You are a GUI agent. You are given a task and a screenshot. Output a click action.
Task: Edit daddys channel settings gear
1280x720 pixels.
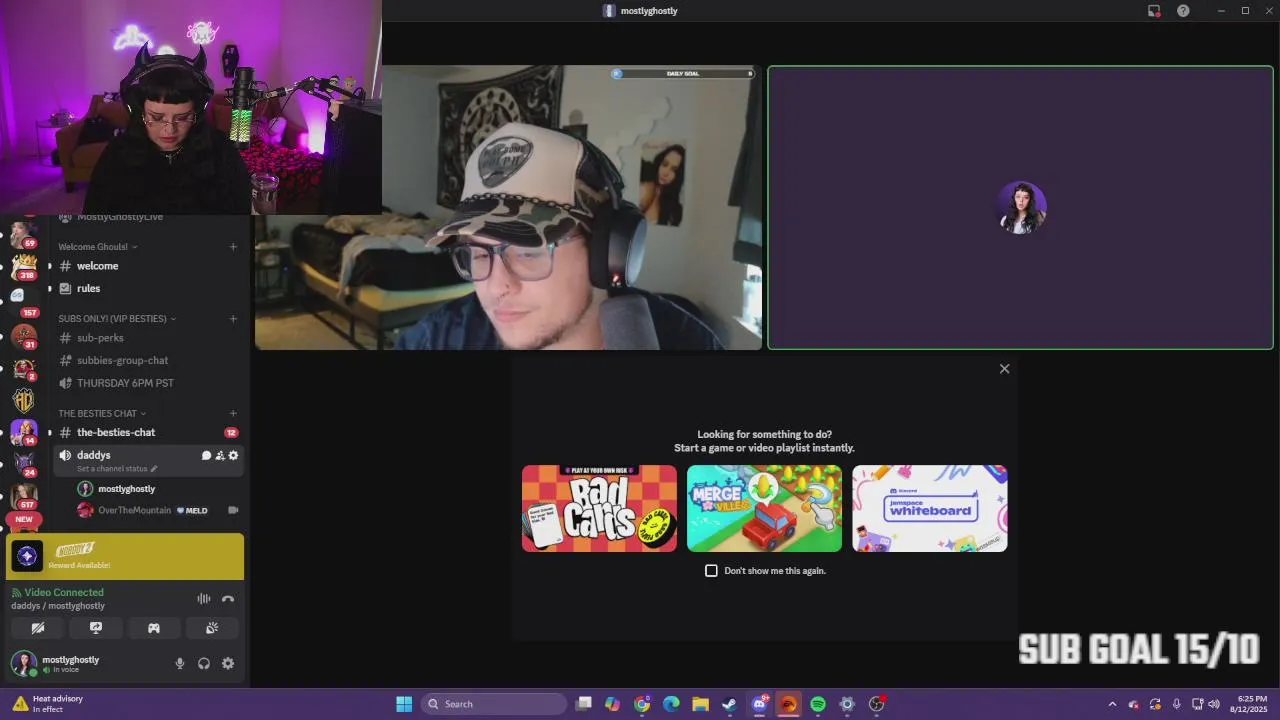(234, 455)
